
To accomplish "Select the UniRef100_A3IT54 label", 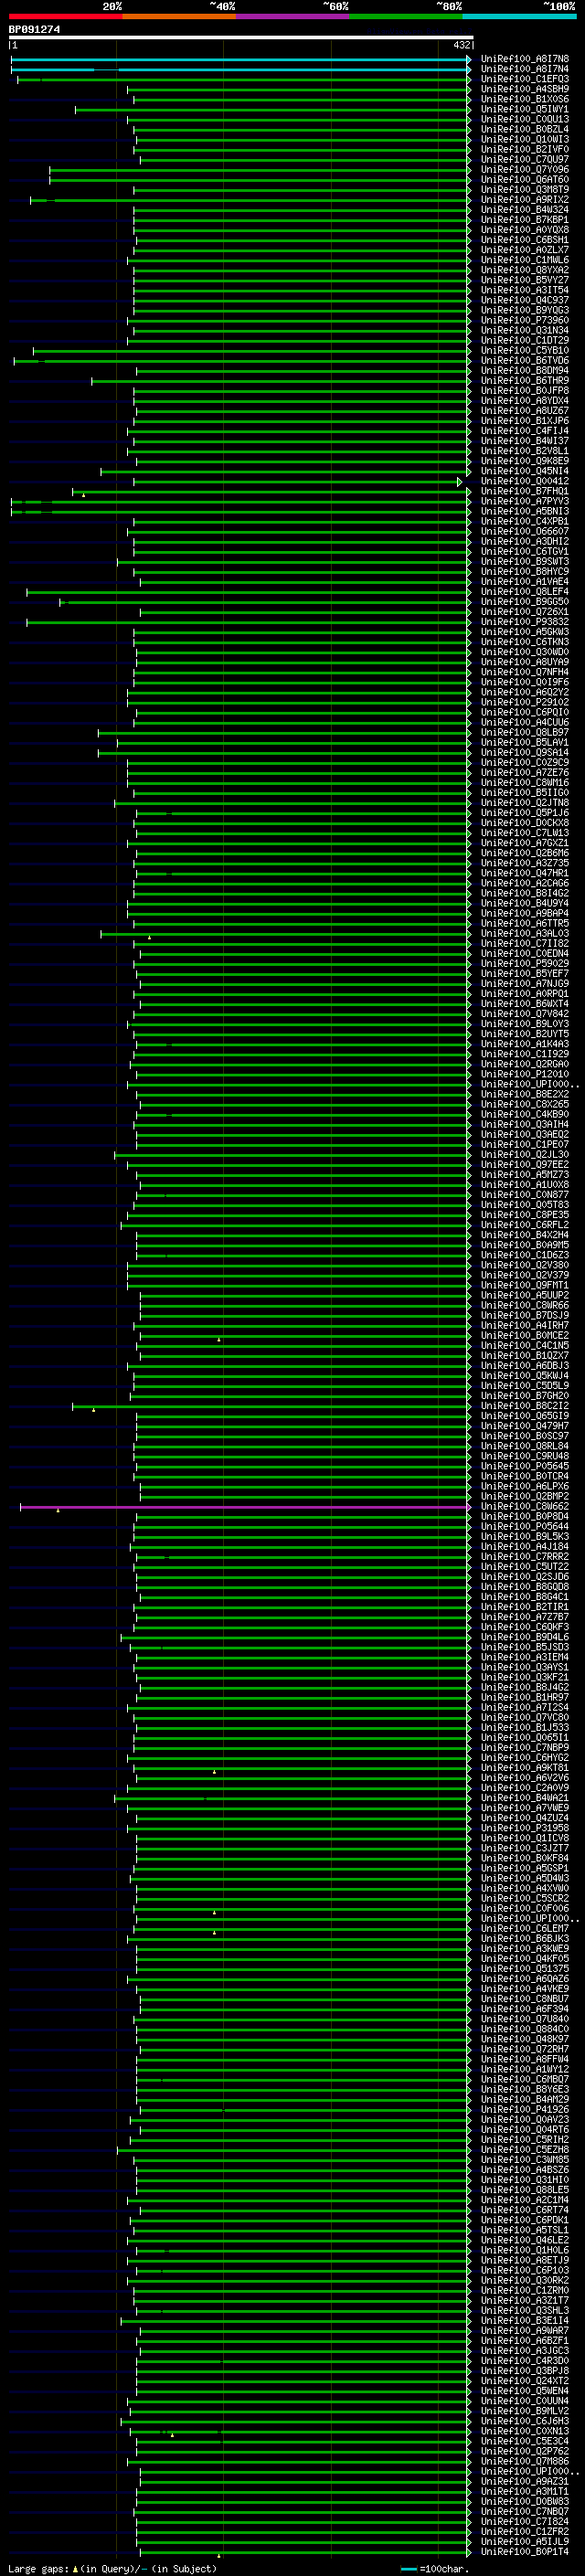I will (x=525, y=291).
